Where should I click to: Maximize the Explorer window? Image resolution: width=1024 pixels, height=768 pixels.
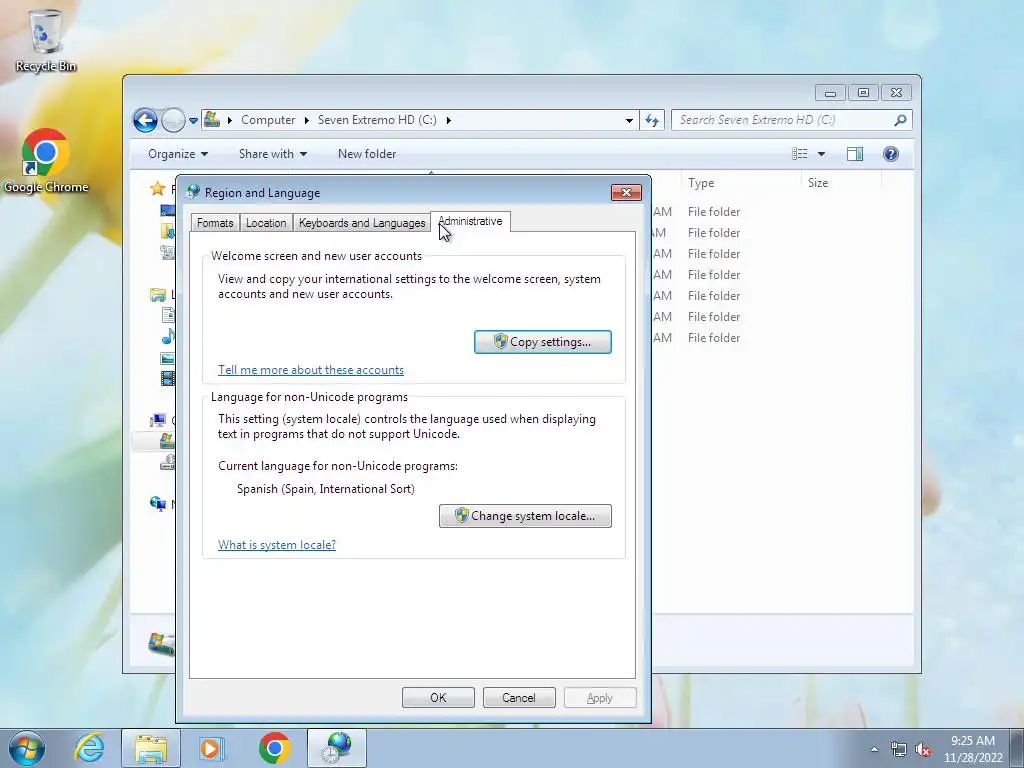tap(863, 93)
